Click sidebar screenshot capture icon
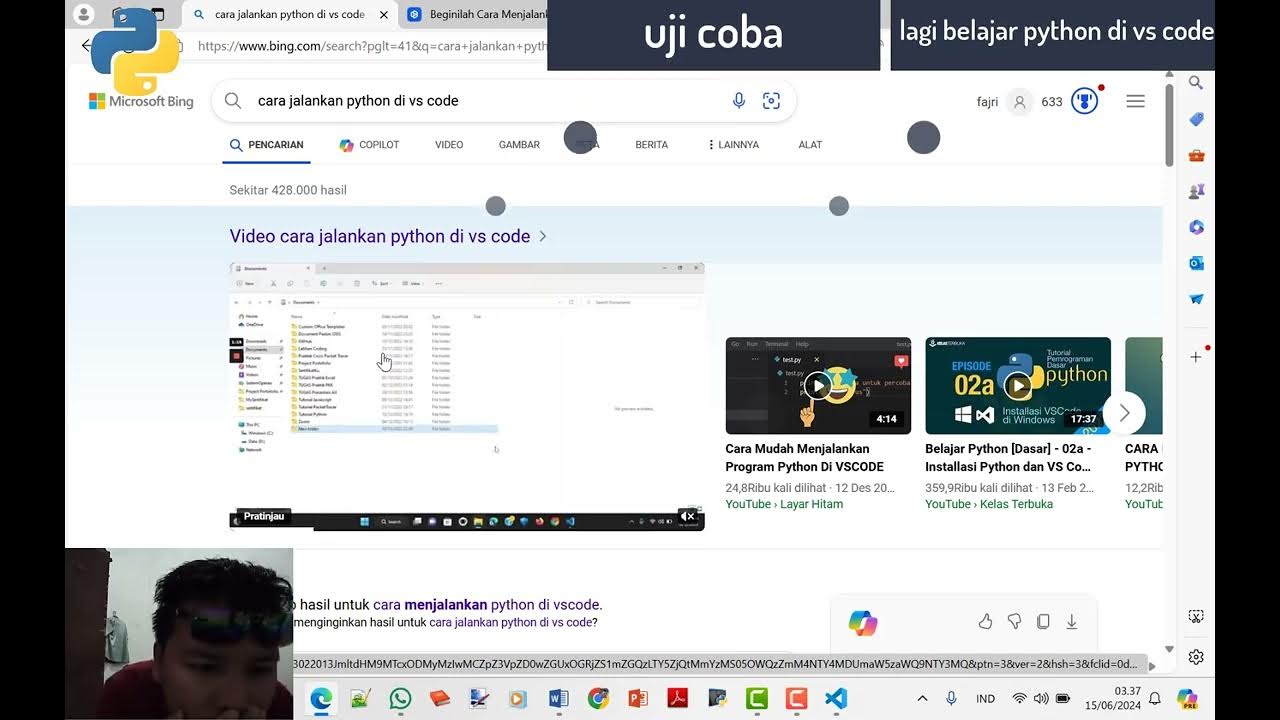 pyautogui.click(x=1196, y=617)
